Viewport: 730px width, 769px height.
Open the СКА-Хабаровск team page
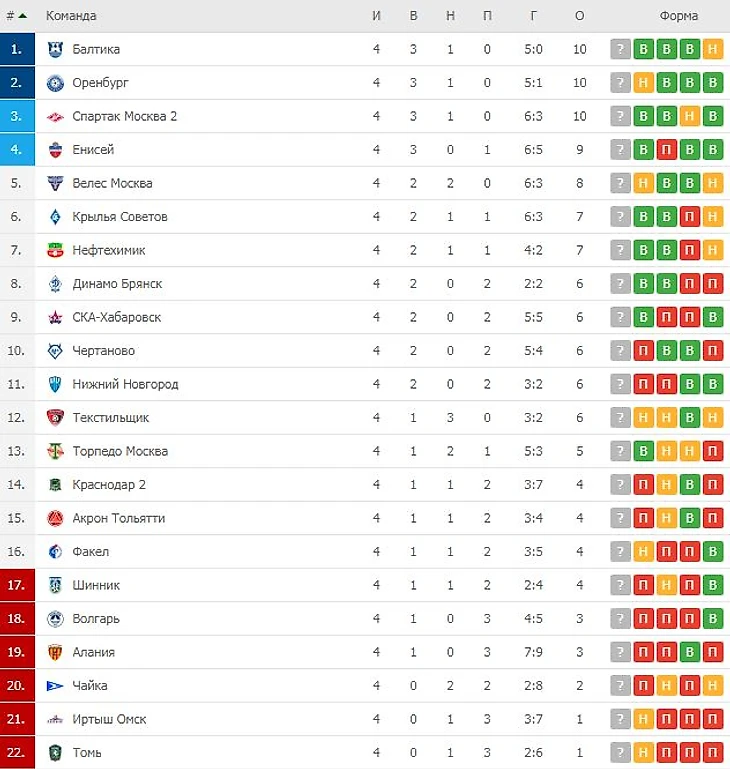(x=116, y=317)
